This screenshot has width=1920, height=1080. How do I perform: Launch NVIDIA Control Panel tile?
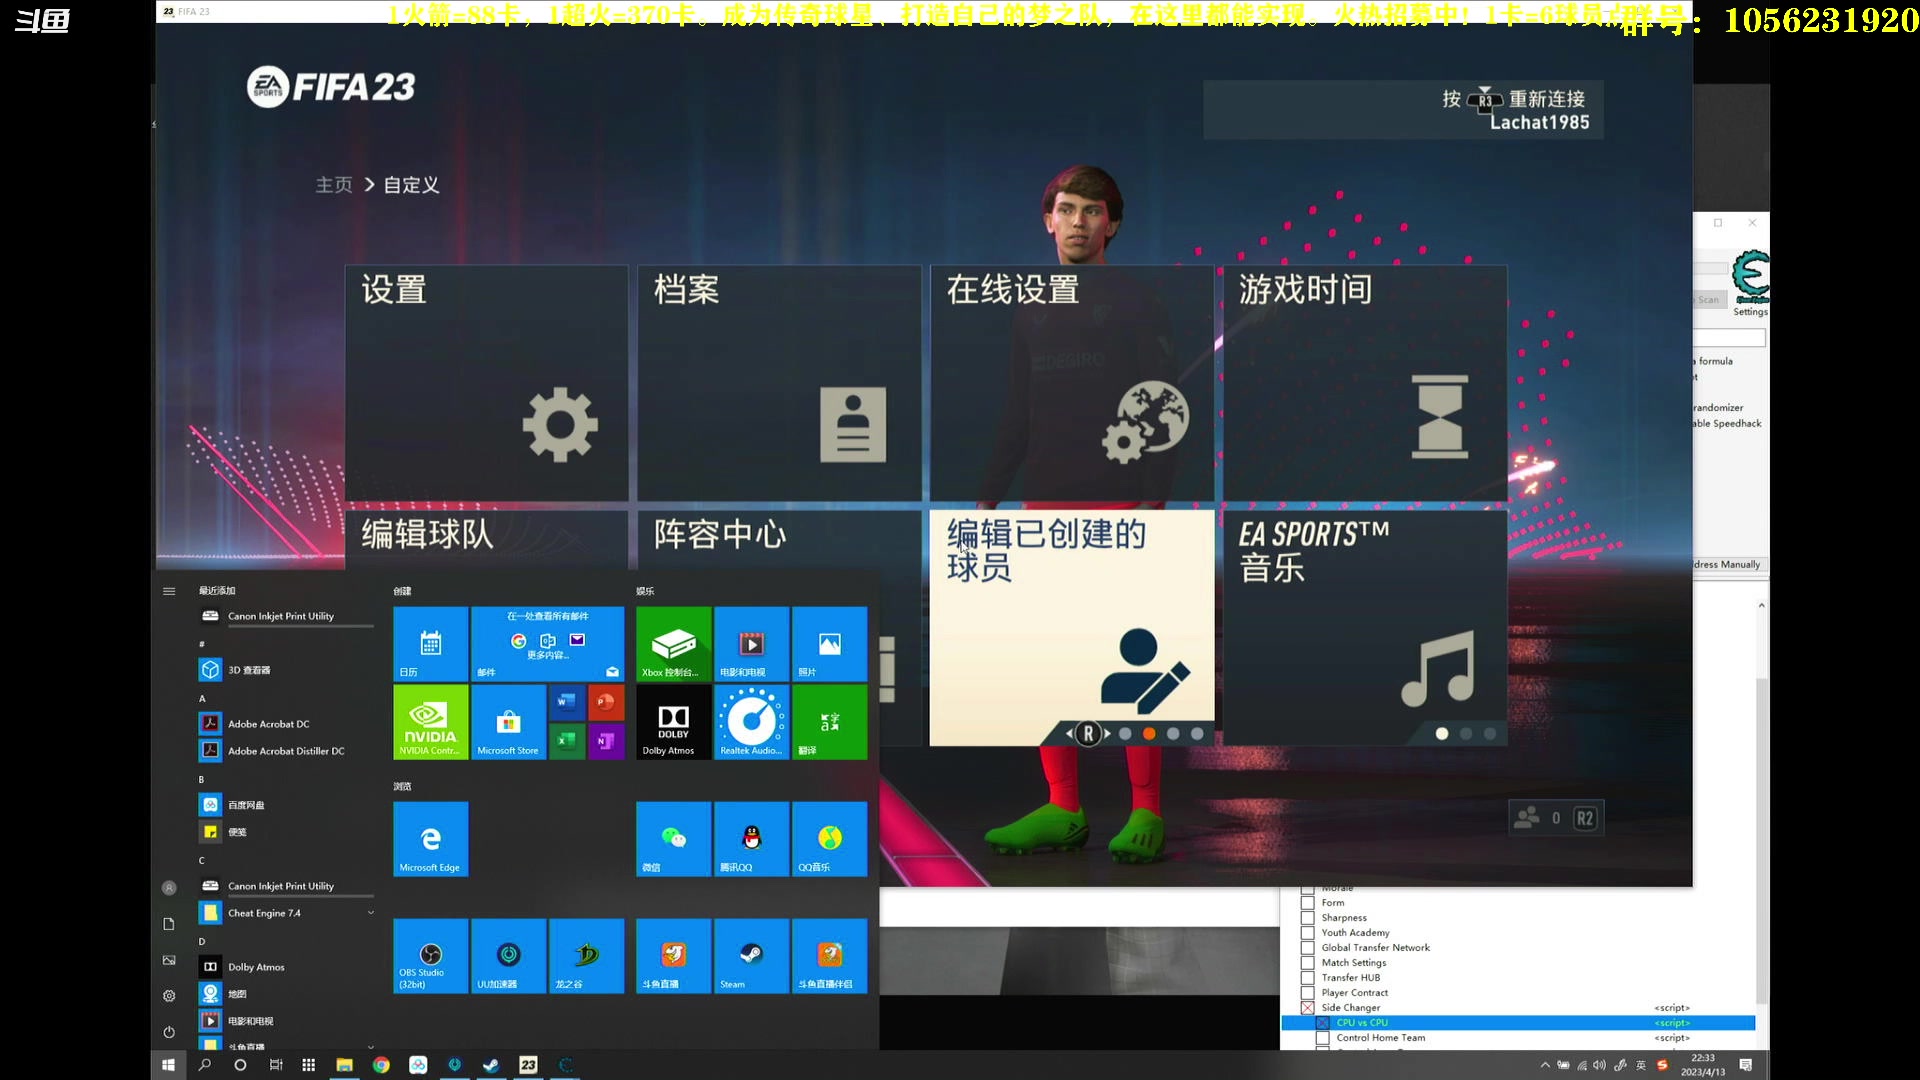pos(430,722)
